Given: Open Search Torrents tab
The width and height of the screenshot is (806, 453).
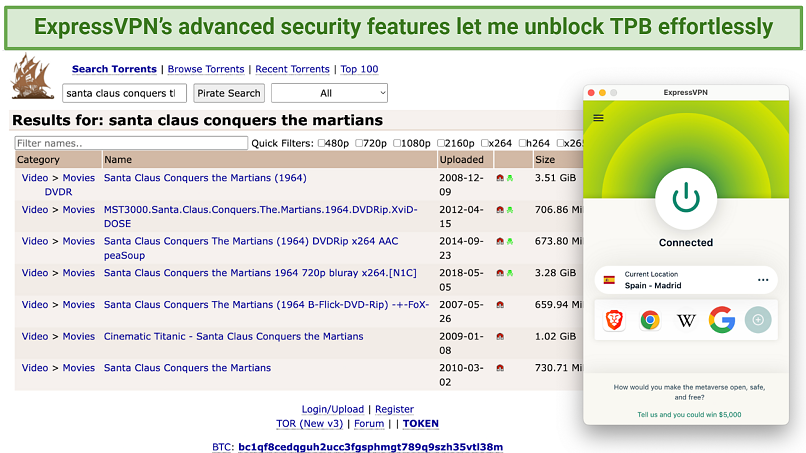Looking at the screenshot, I should coord(114,69).
